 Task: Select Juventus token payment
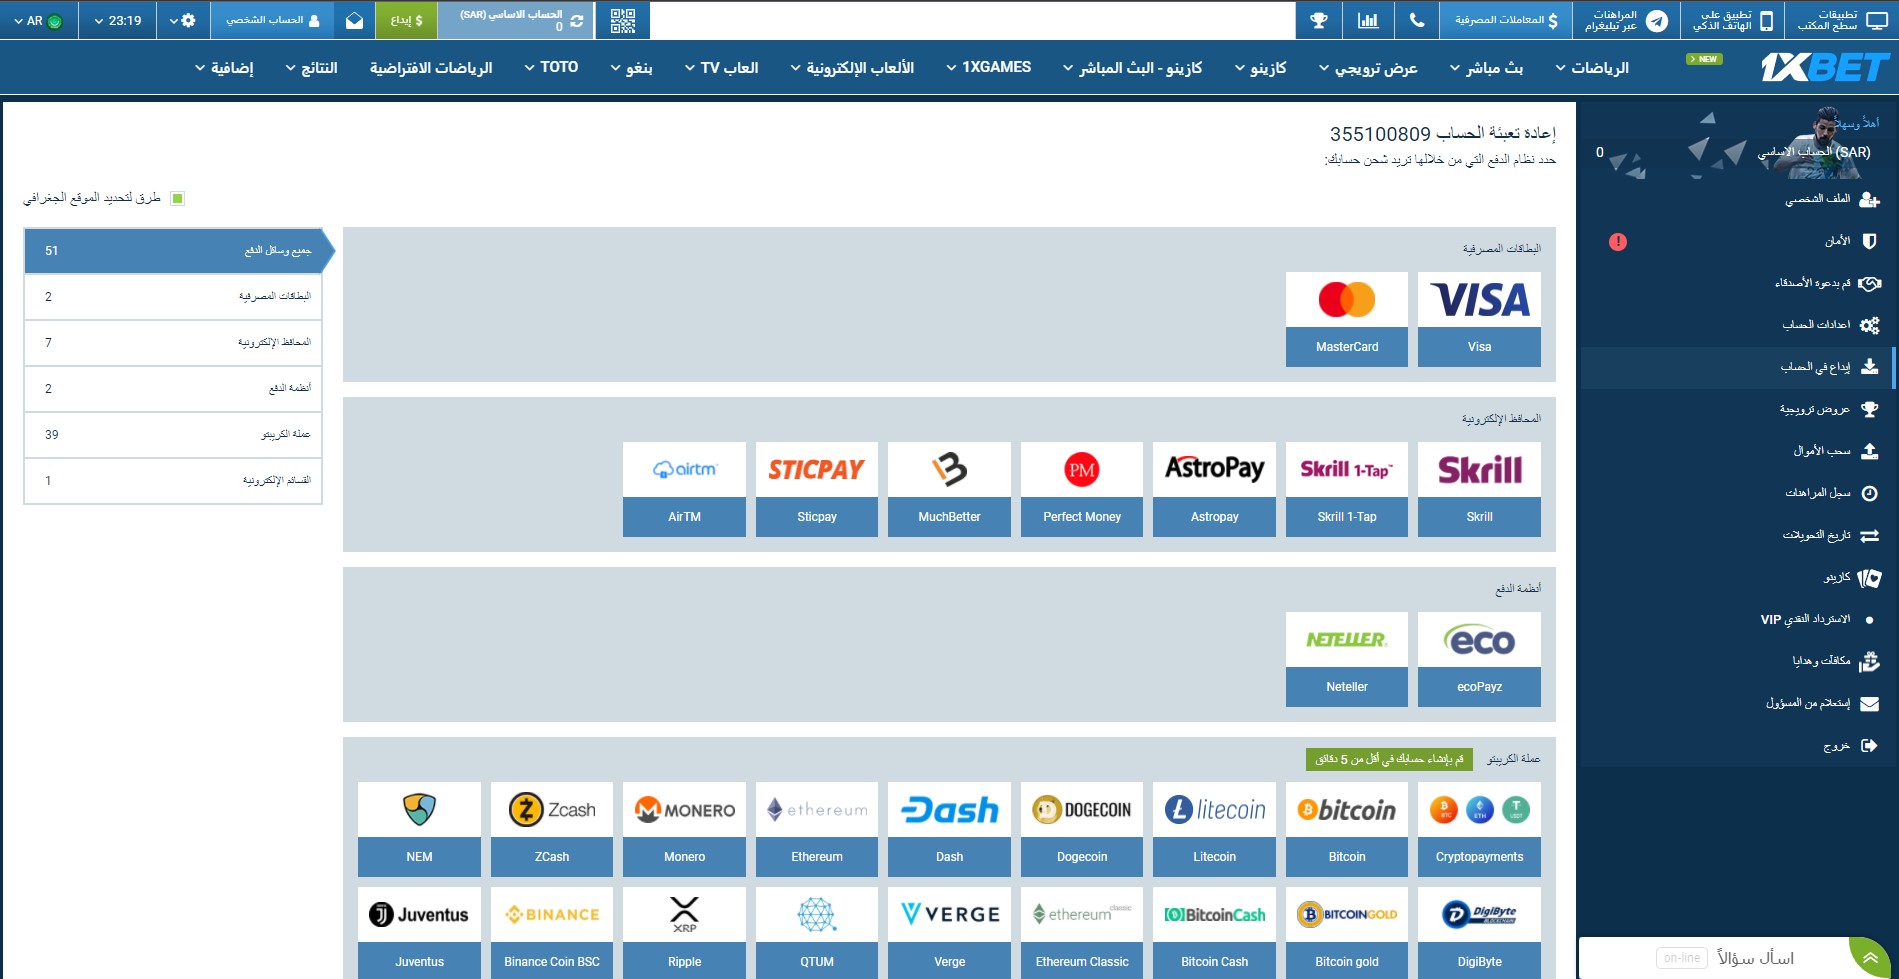point(419,933)
